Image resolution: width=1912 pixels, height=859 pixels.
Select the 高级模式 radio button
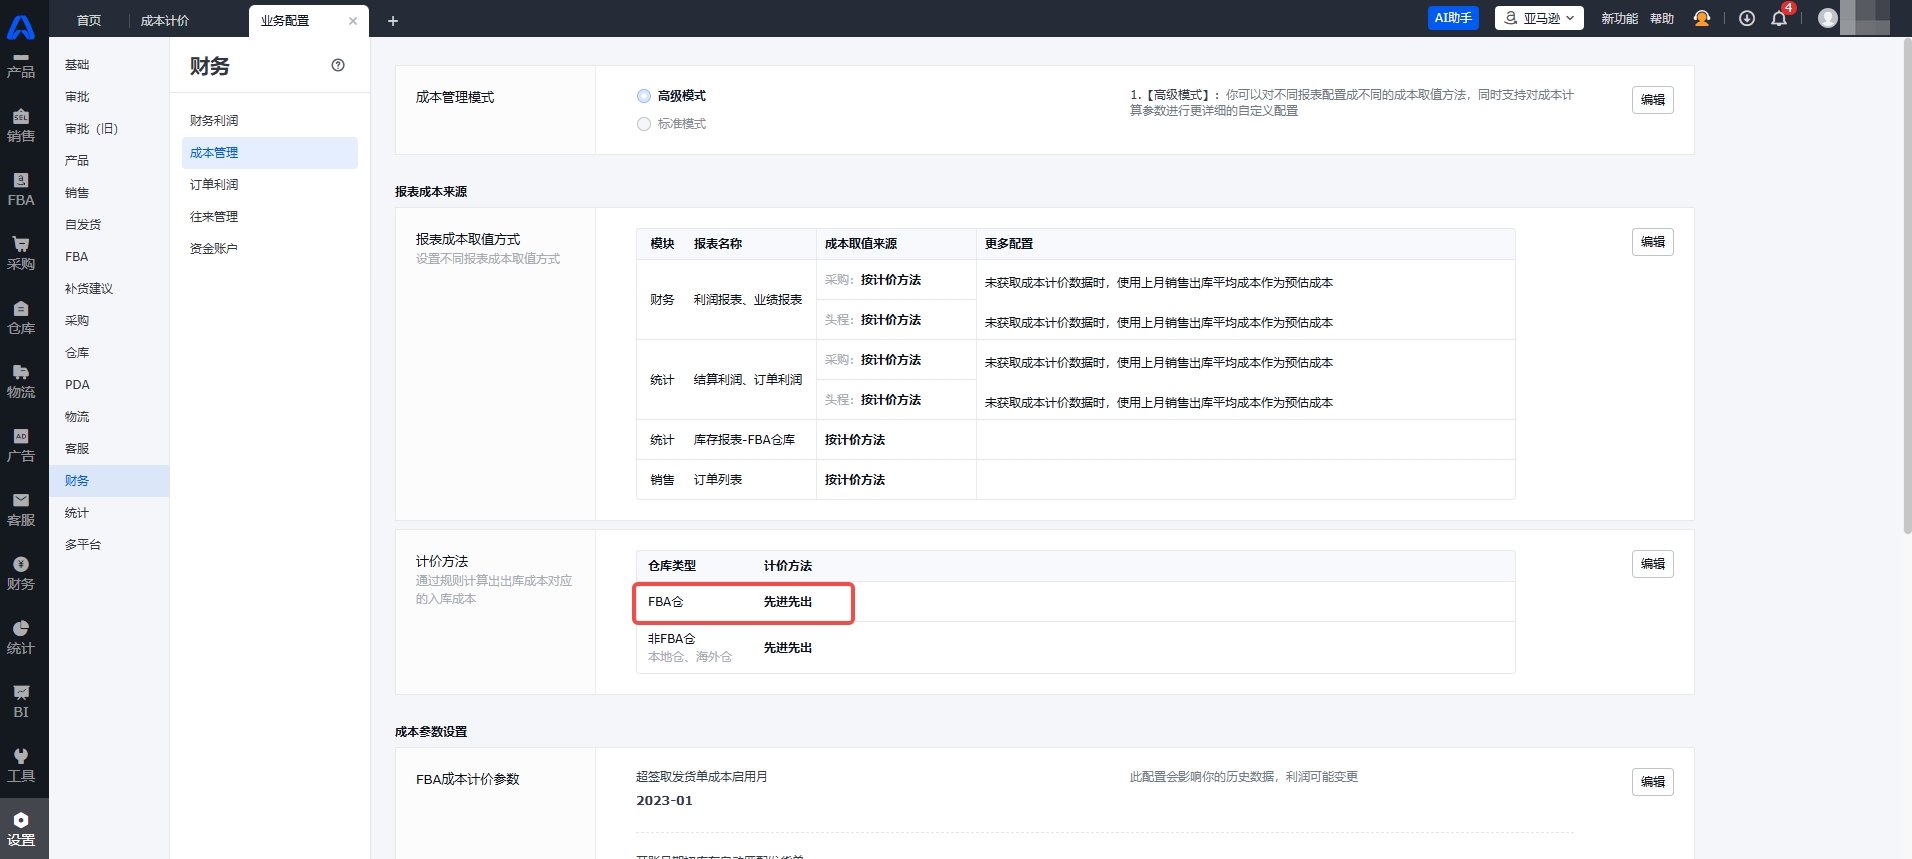pyautogui.click(x=644, y=96)
